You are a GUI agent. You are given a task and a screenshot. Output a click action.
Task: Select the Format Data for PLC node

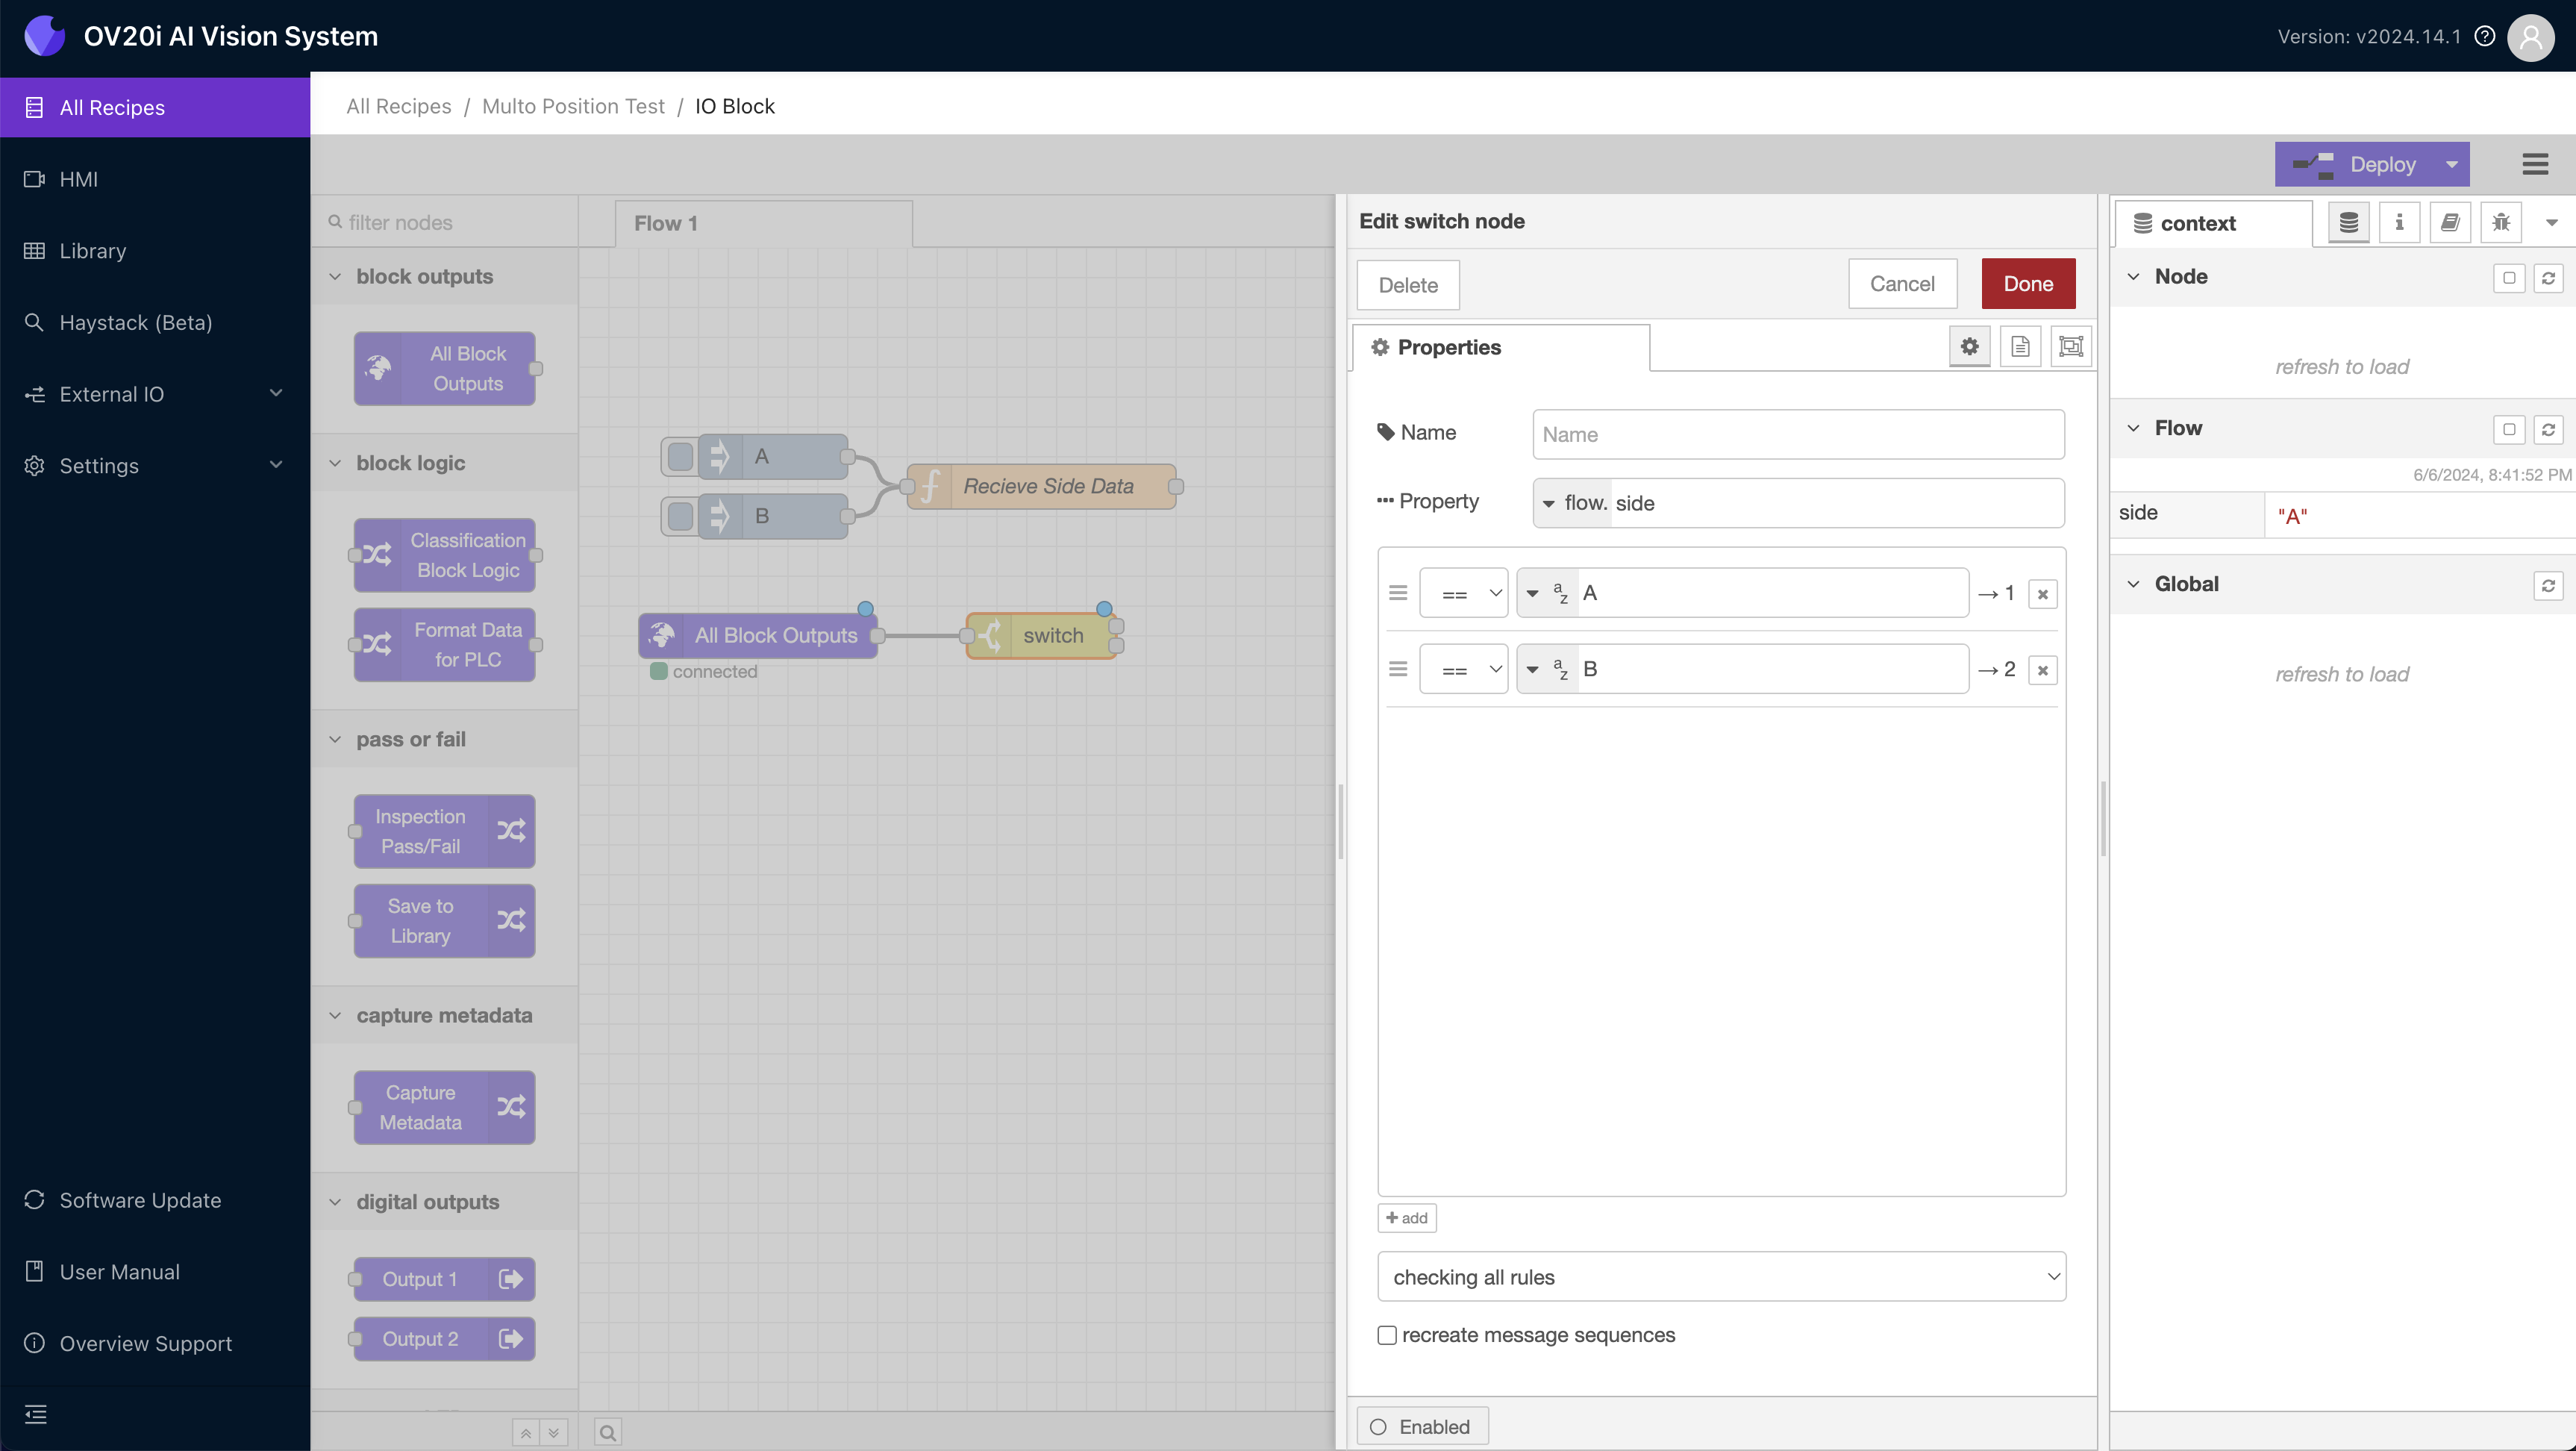[444, 644]
